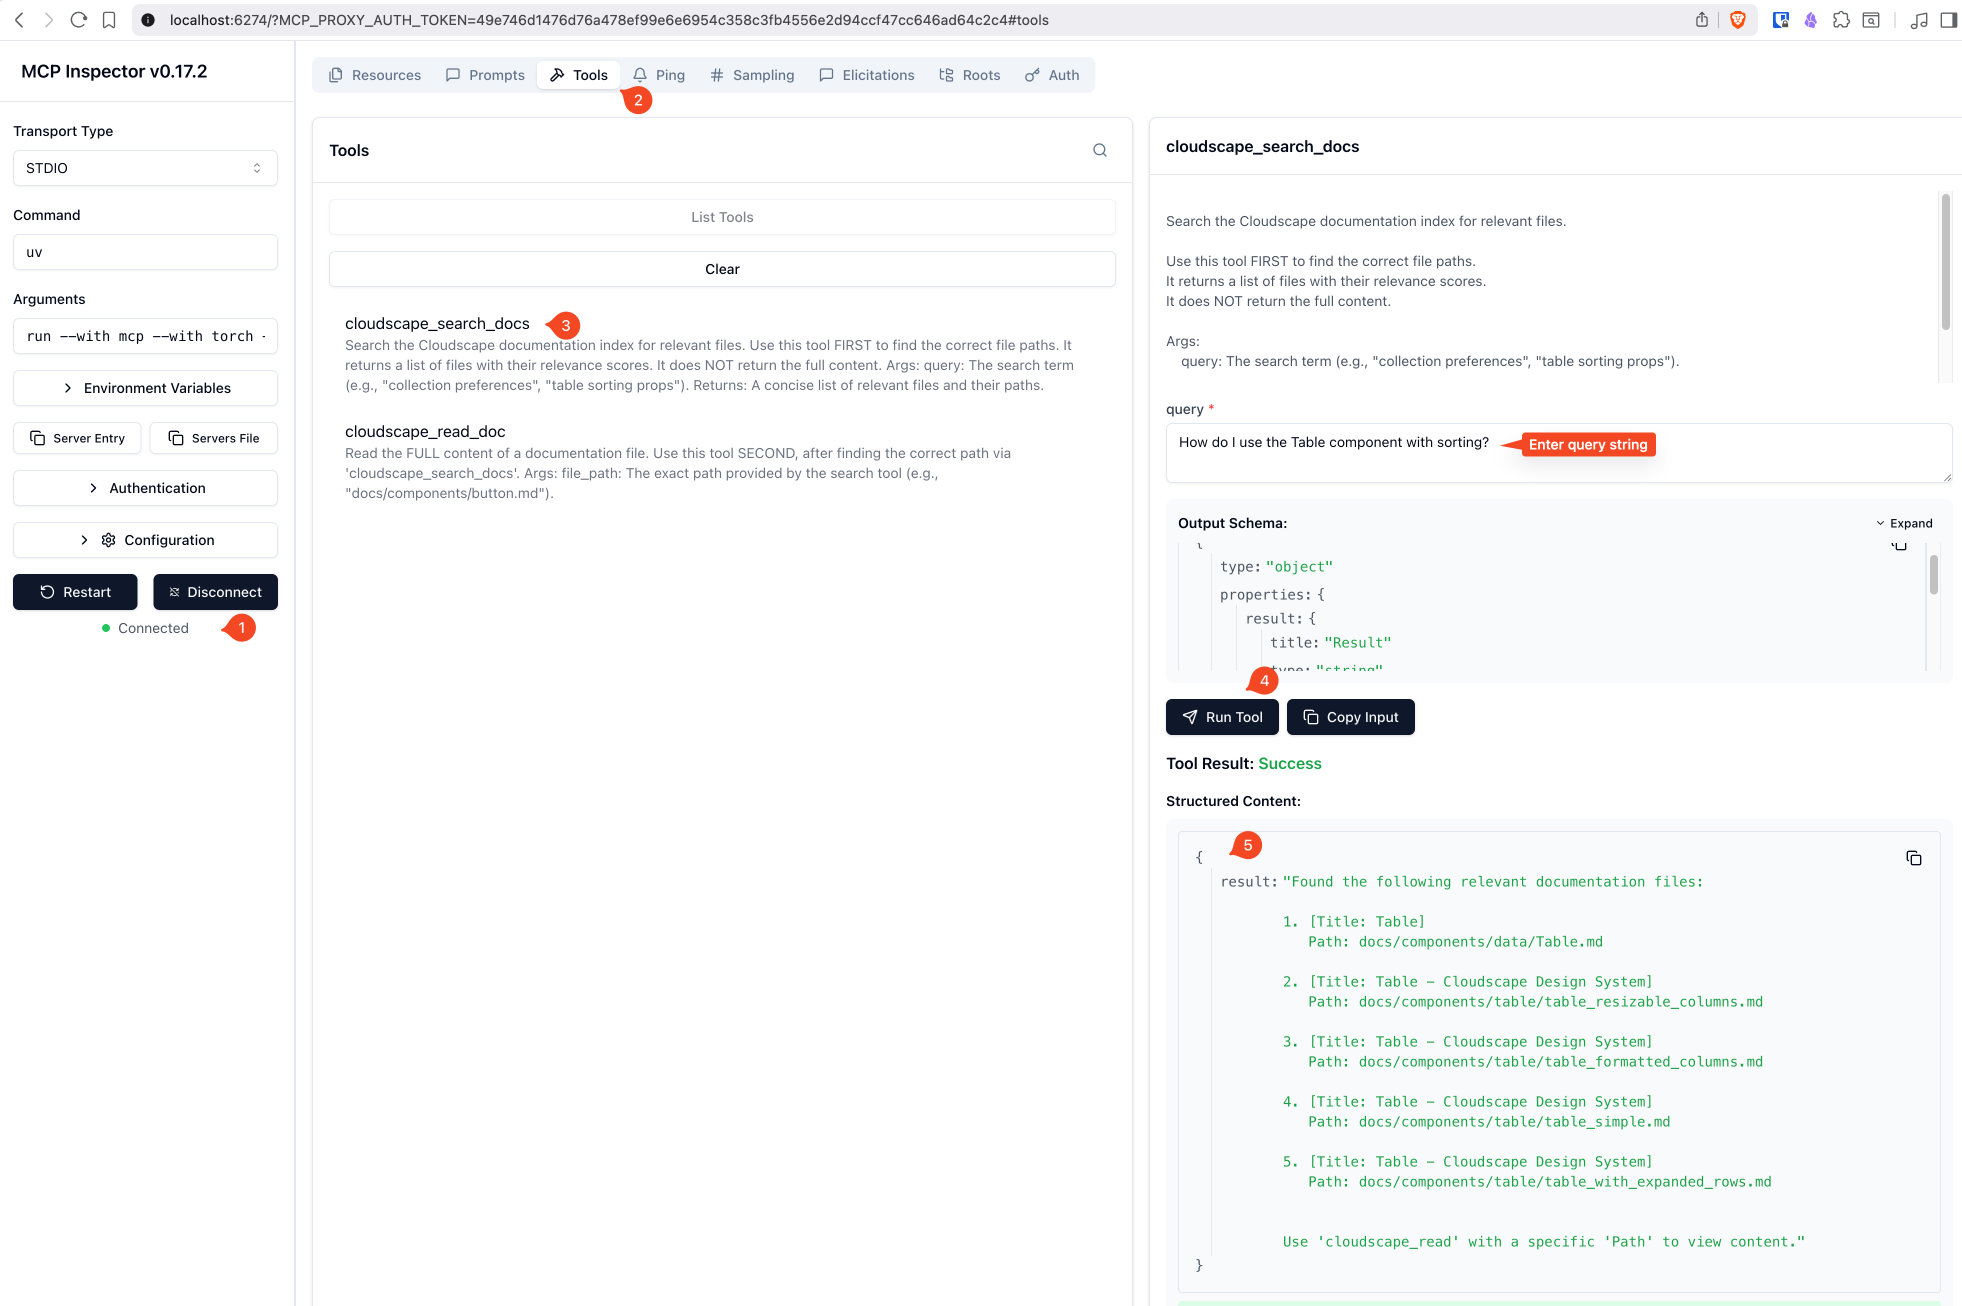Open the browser extensions puzzle icon
Viewport: 1962px width, 1306px height.
coord(1841,19)
